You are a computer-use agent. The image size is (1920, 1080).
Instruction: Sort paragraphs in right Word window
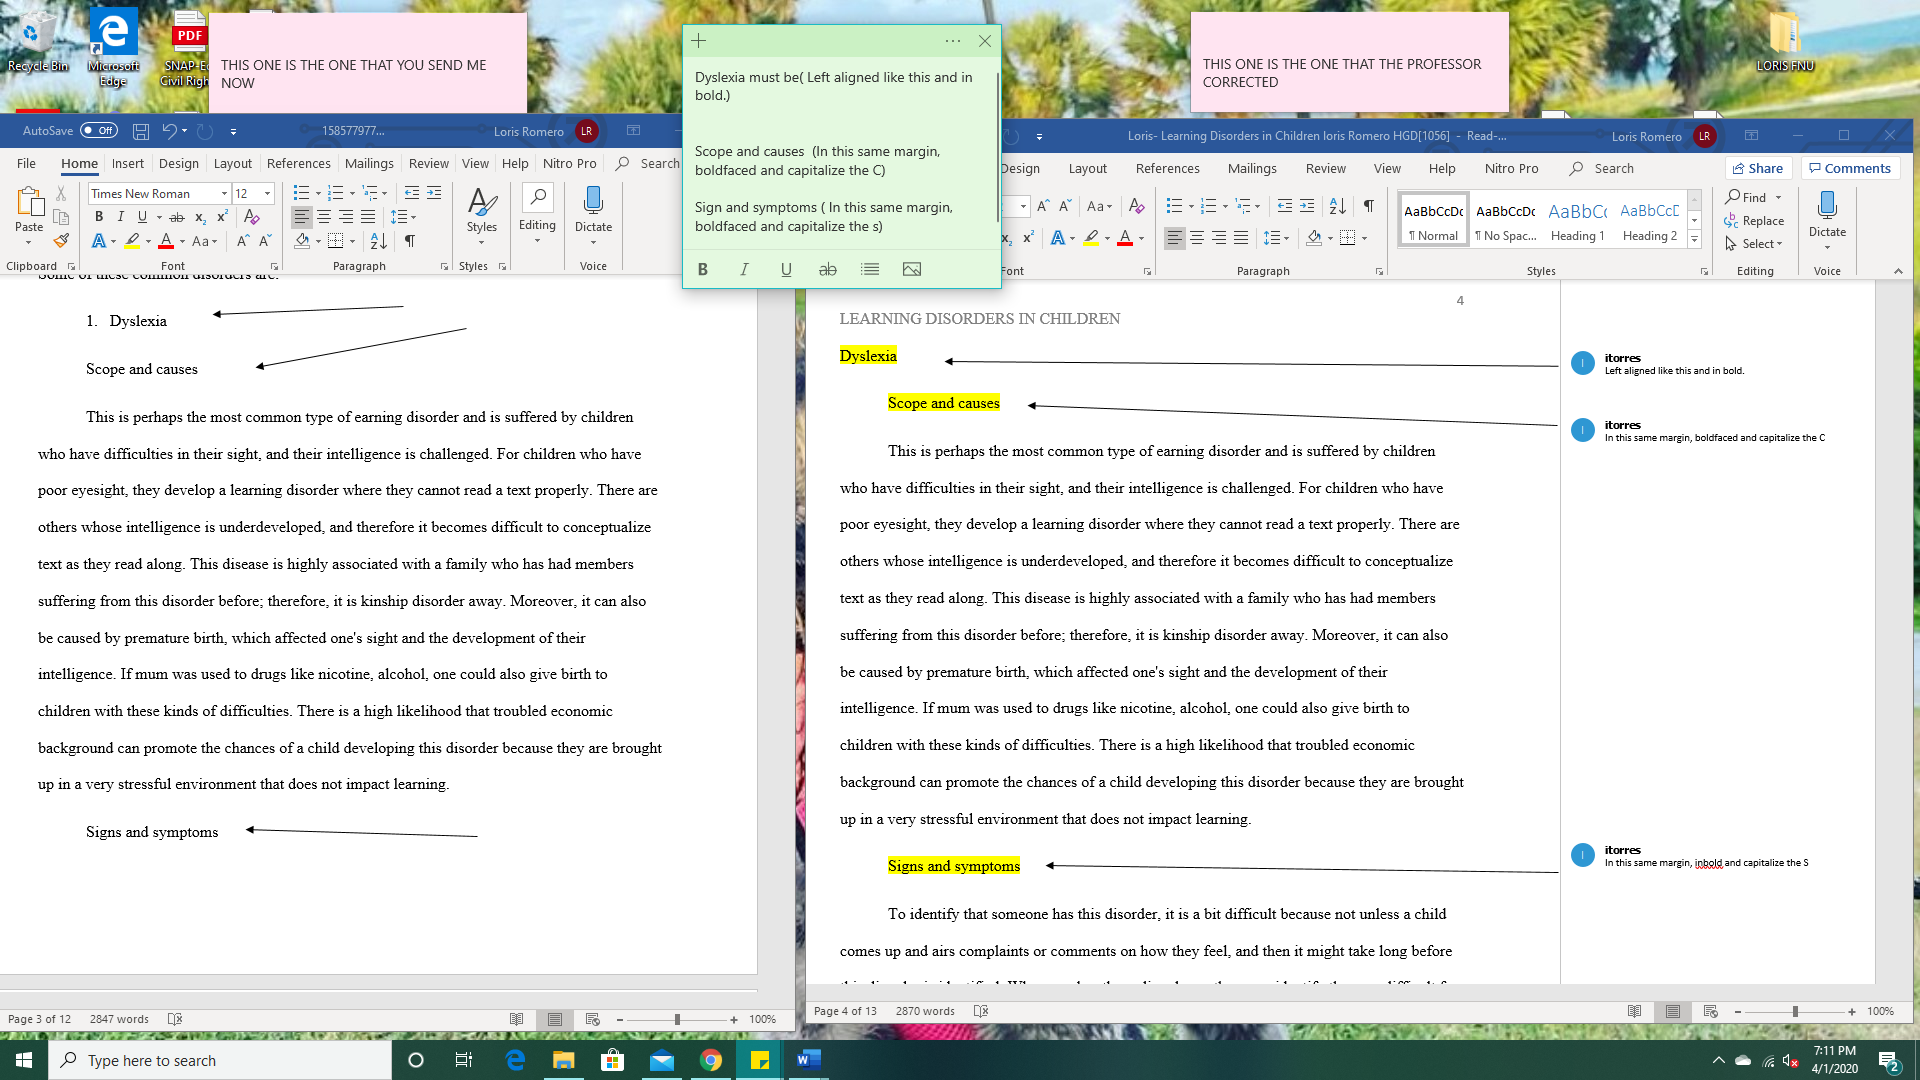coord(1337,206)
